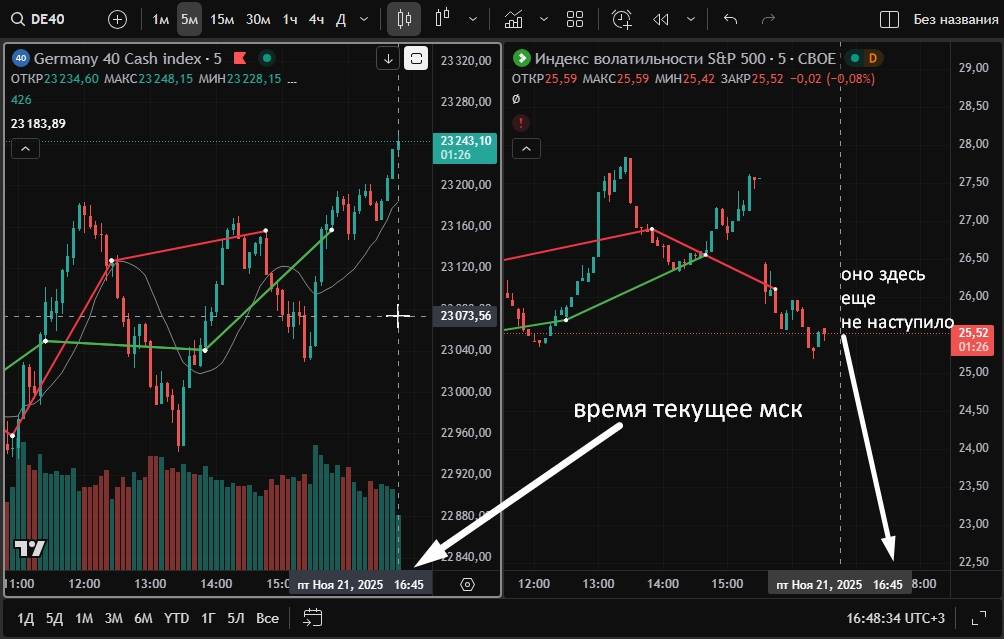Collapse the VIX chart legend chevron

tap(525, 149)
